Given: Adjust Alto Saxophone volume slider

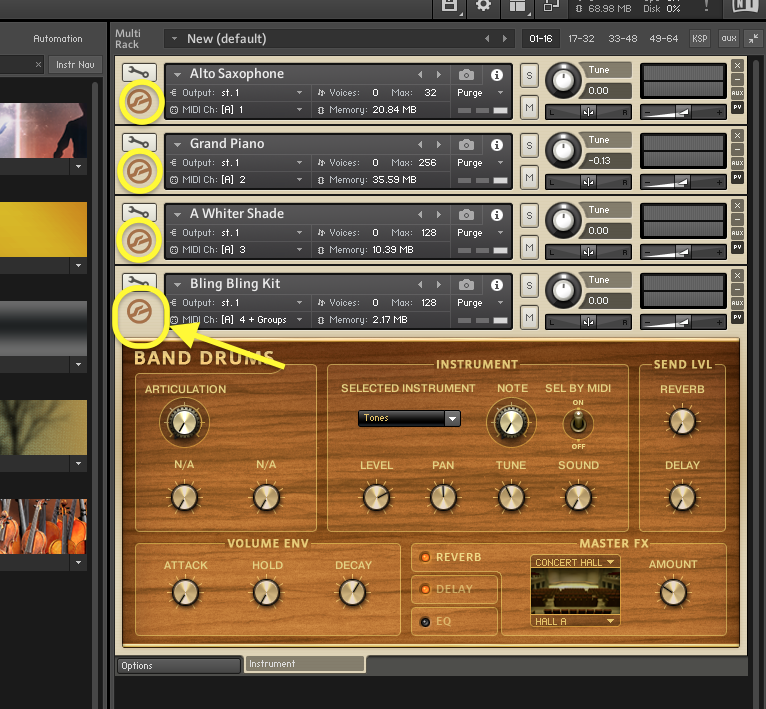Looking at the screenshot, I should (x=683, y=112).
